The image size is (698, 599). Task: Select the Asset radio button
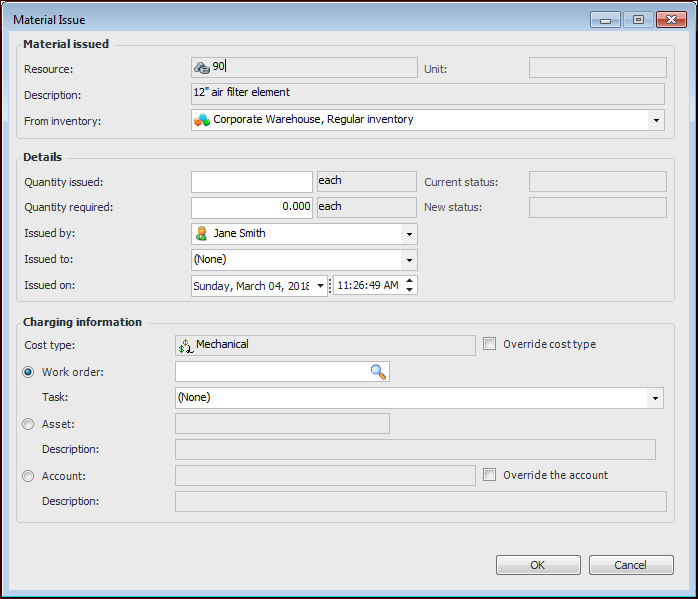coord(28,424)
